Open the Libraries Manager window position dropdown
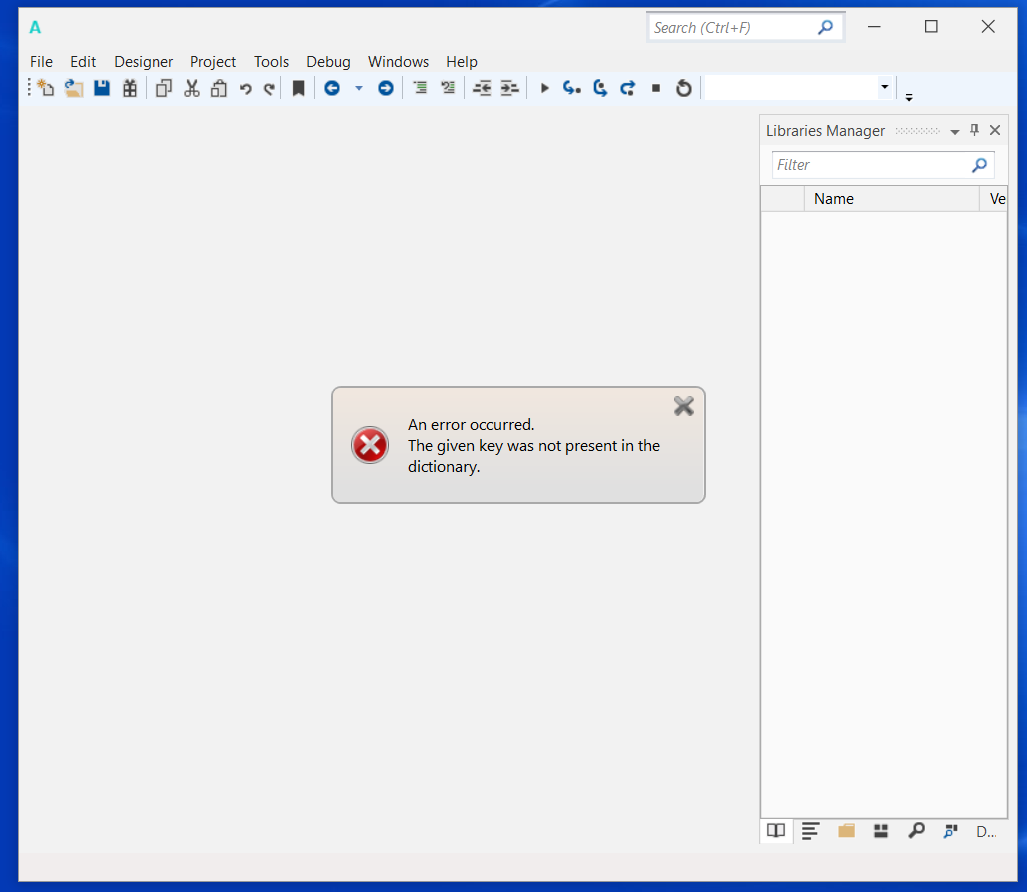 click(955, 132)
